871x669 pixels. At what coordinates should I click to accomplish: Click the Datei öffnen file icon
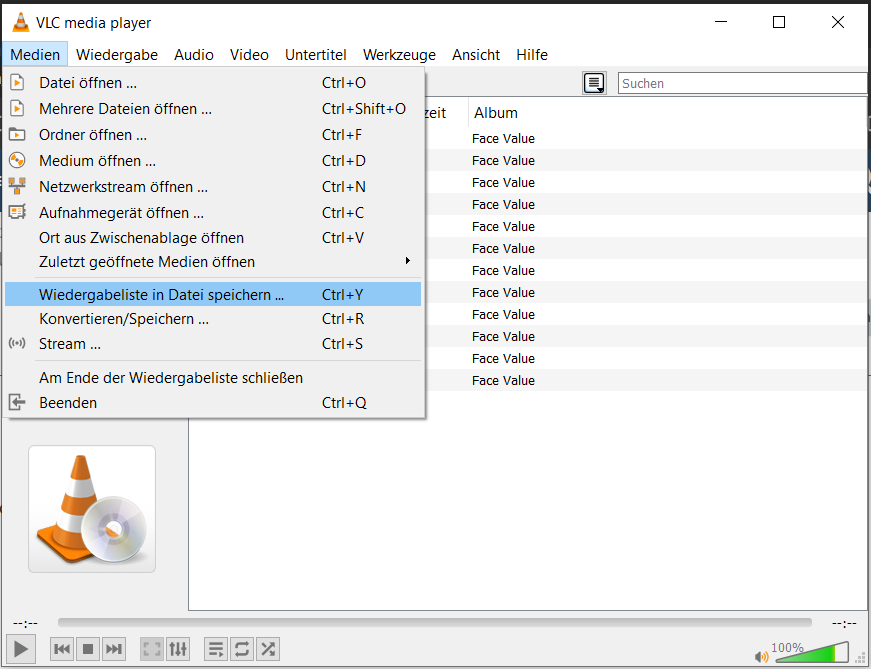[x=17, y=82]
